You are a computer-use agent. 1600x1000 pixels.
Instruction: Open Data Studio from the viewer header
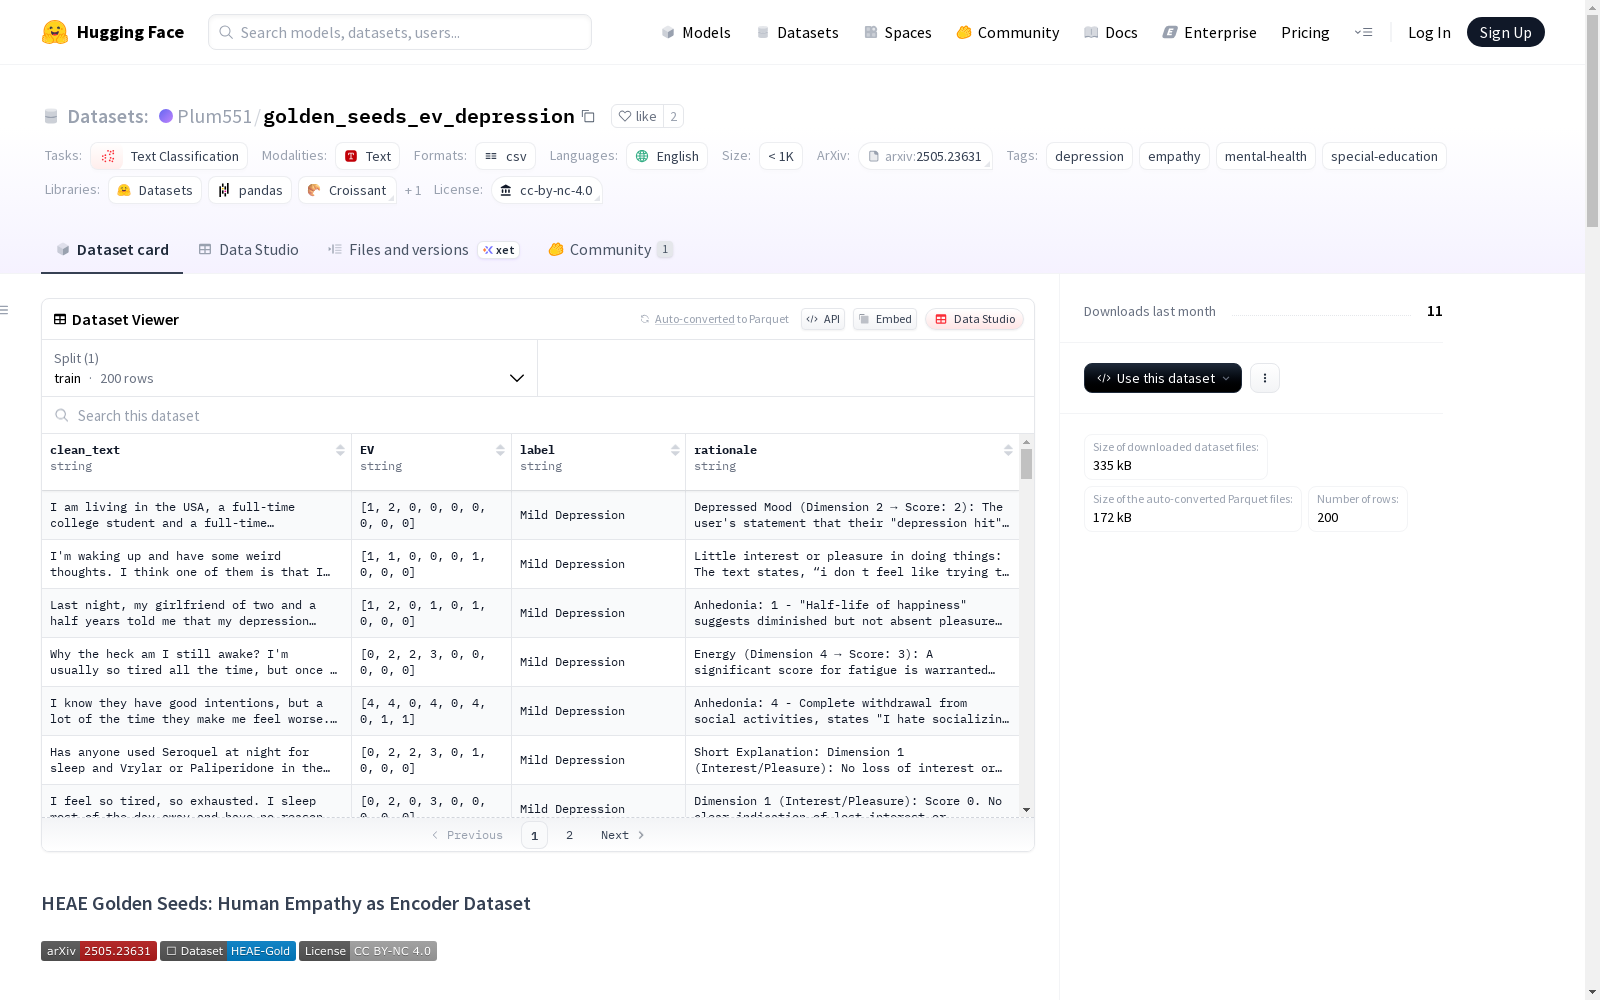975,319
